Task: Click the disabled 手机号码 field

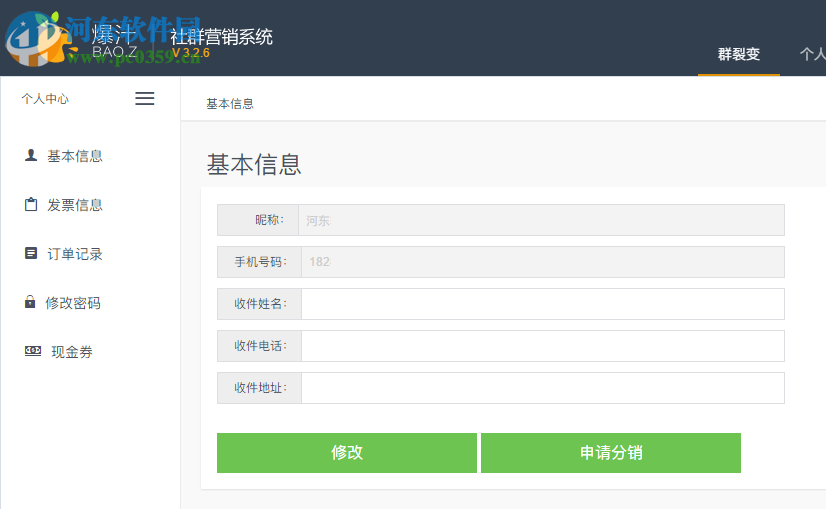Action: pos(543,262)
